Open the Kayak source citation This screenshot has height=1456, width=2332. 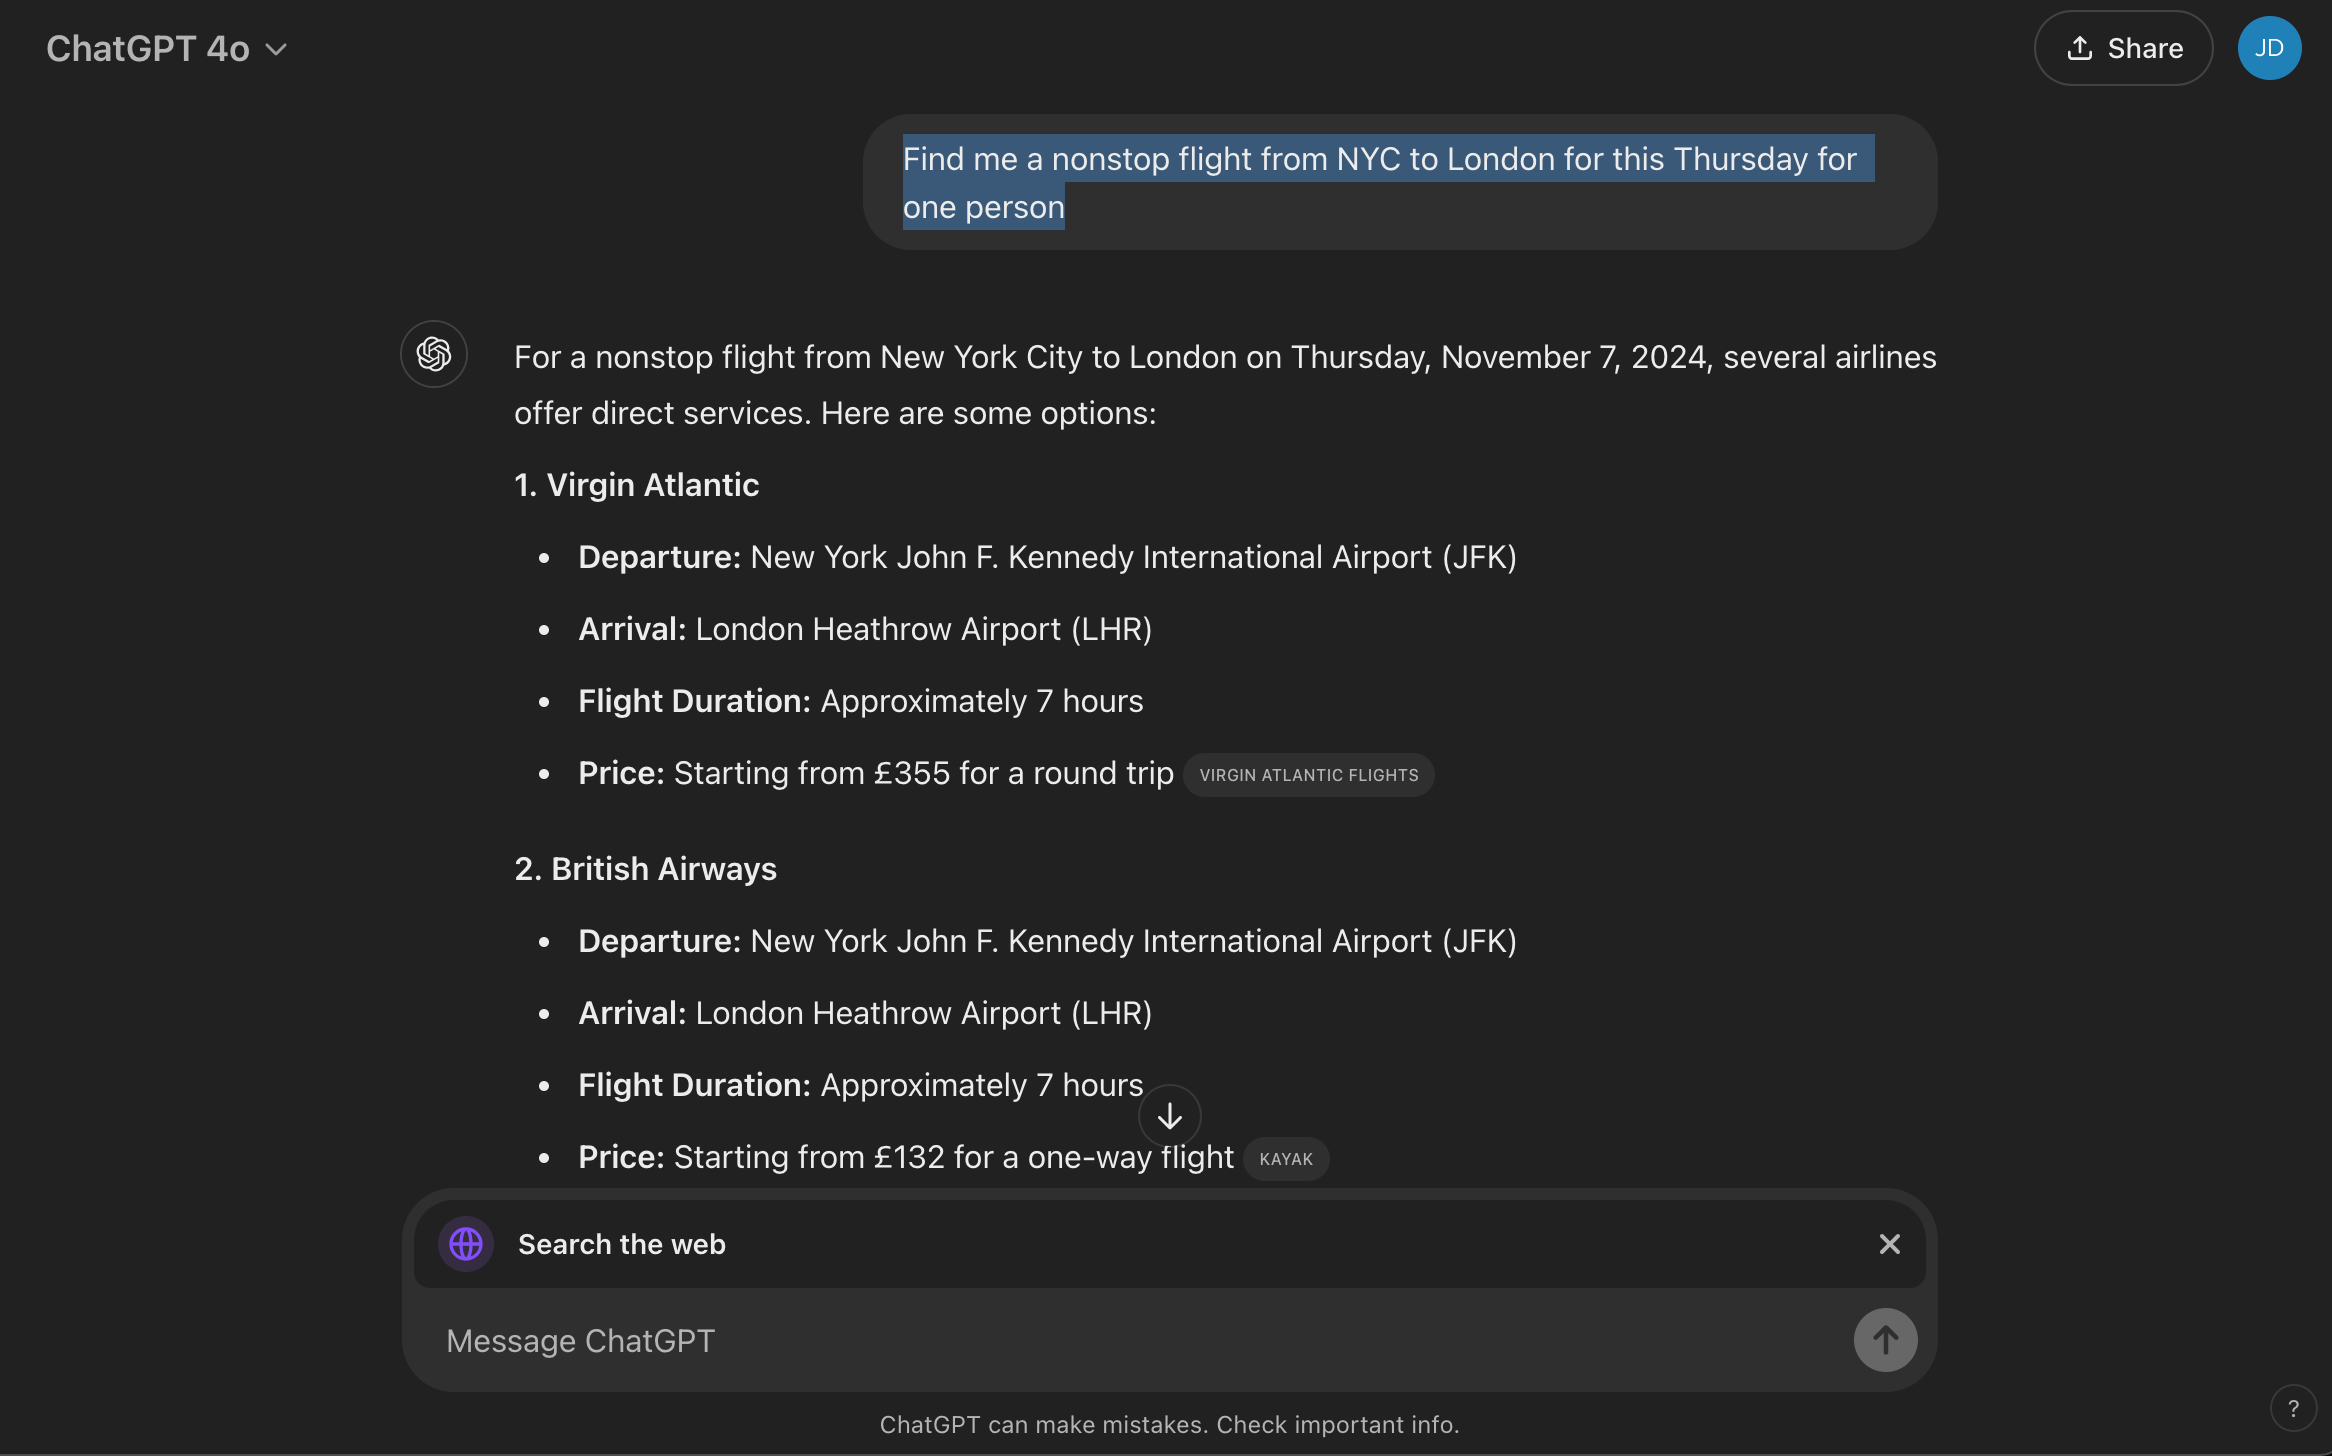(1286, 1159)
